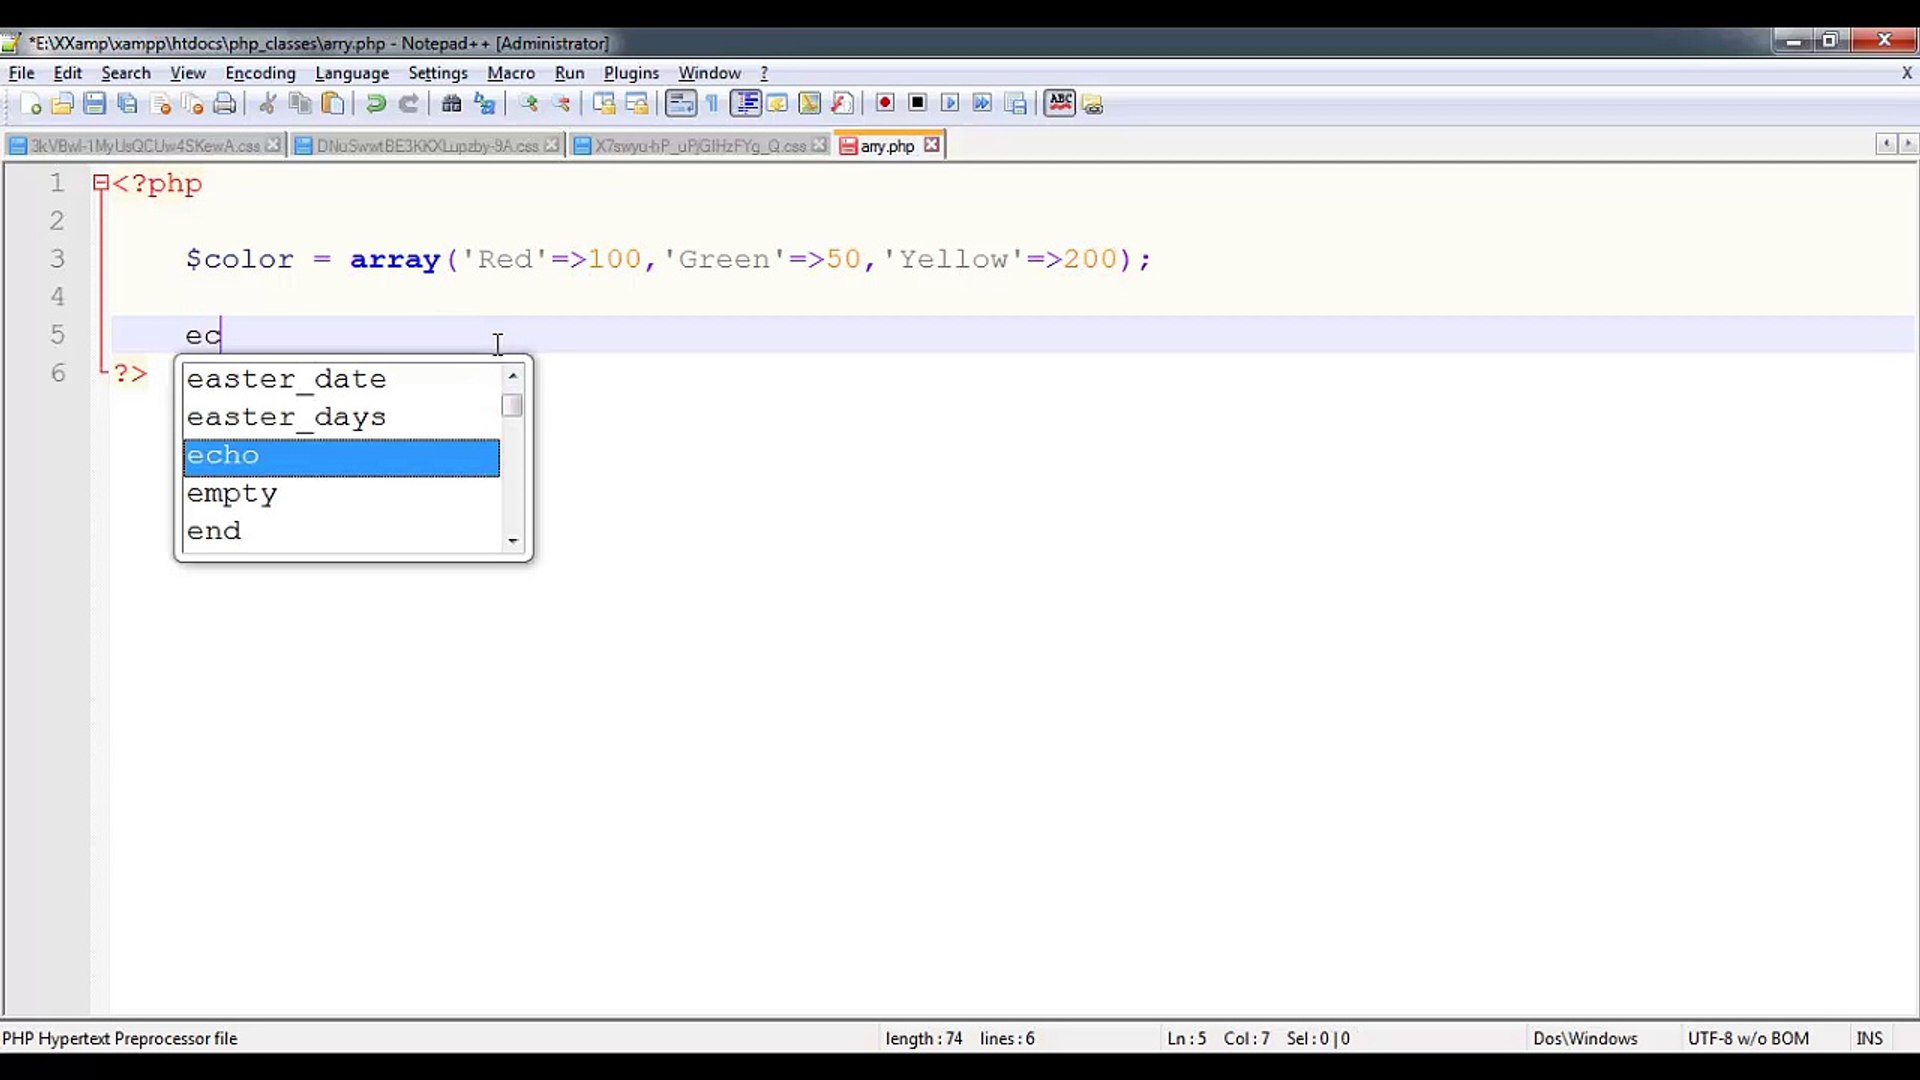Choose empty from the autocomplete suggestions
This screenshot has height=1080, width=1920.
point(341,494)
